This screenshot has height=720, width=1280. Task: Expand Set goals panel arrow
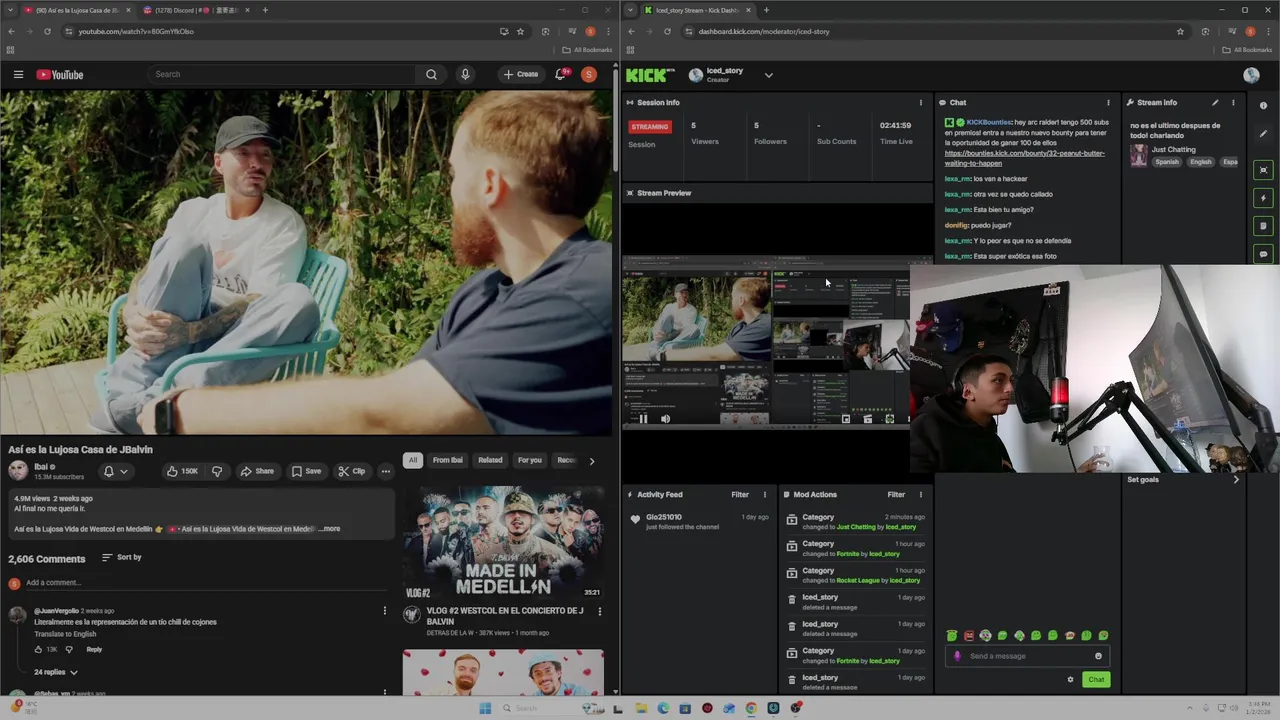(x=1236, y=479)
